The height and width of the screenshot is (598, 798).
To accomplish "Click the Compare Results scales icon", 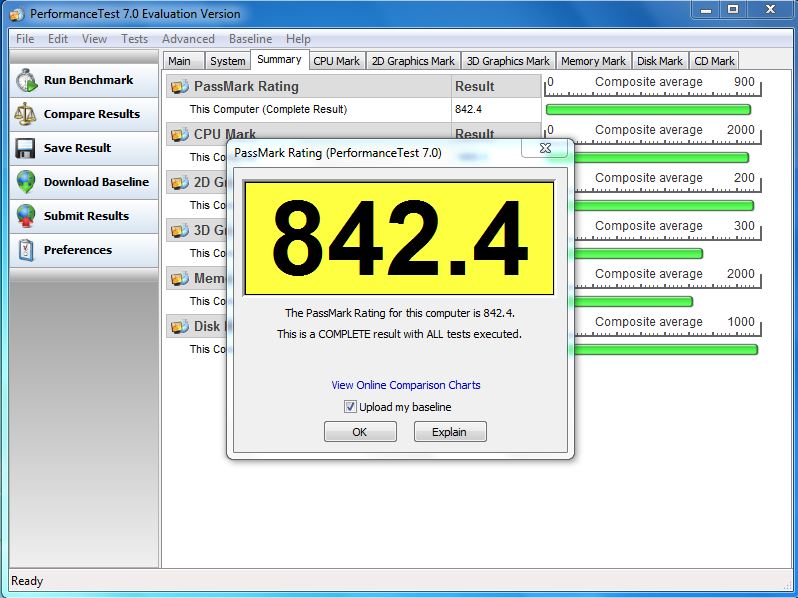I will 26,115.
